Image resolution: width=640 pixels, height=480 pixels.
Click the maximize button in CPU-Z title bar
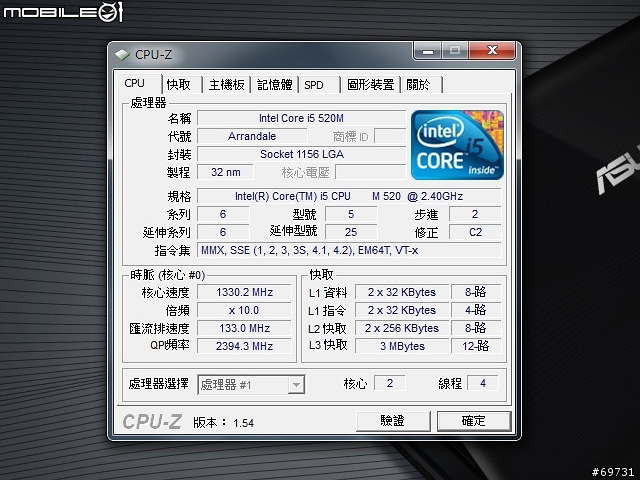(x=455, y=51)
